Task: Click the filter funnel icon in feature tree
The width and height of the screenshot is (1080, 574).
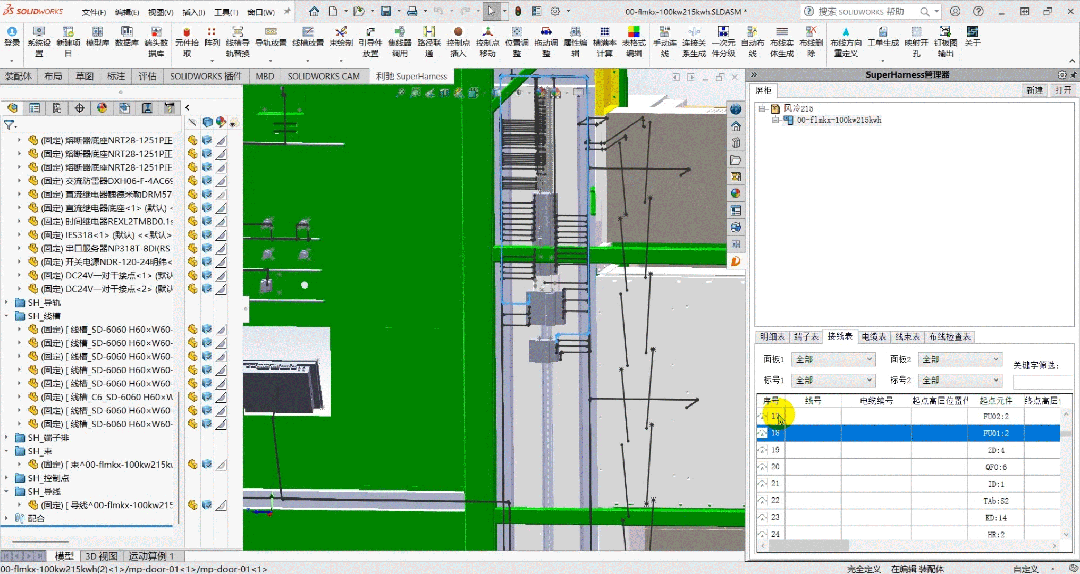Action: pos(9,125)
